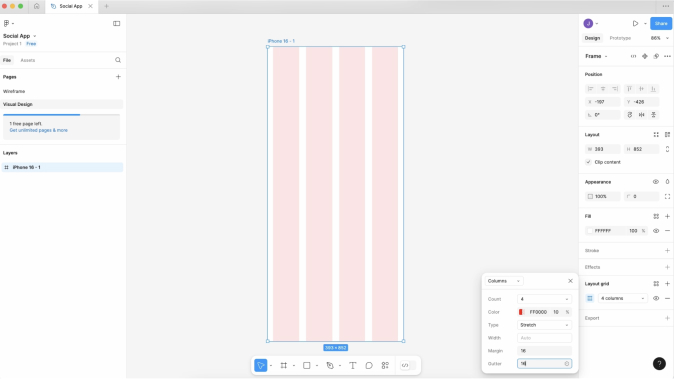Add a new page with plus icon
674x379 pixels.
click(x=118, y=77)
